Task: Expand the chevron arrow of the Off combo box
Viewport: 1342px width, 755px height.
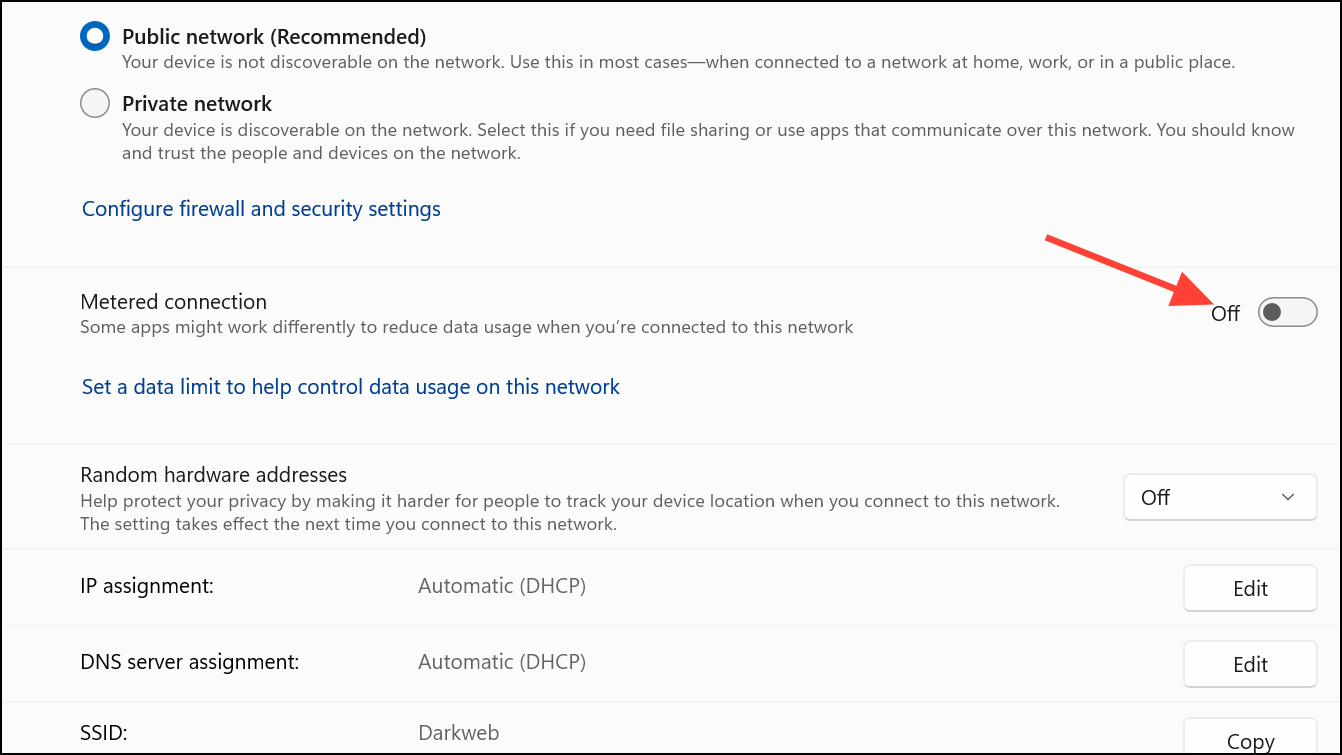Action: pos(1288,497)
